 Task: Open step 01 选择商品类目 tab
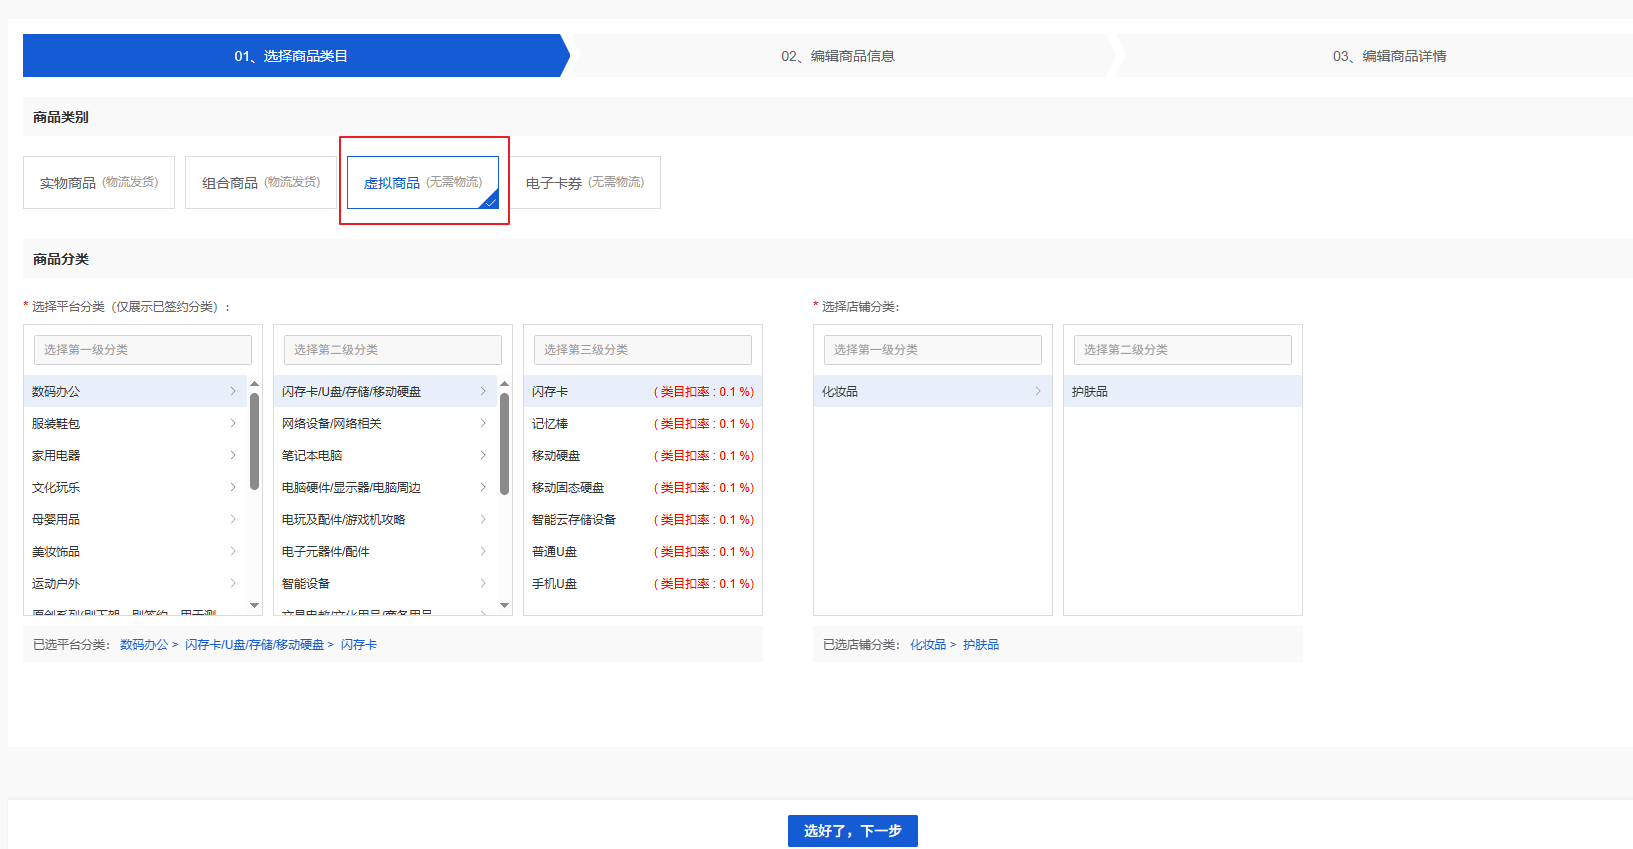[291, 56]
